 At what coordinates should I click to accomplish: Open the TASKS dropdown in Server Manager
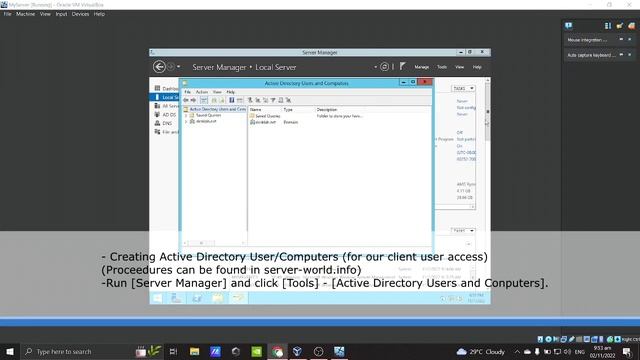pyautogui.click(x=463, y=88)
